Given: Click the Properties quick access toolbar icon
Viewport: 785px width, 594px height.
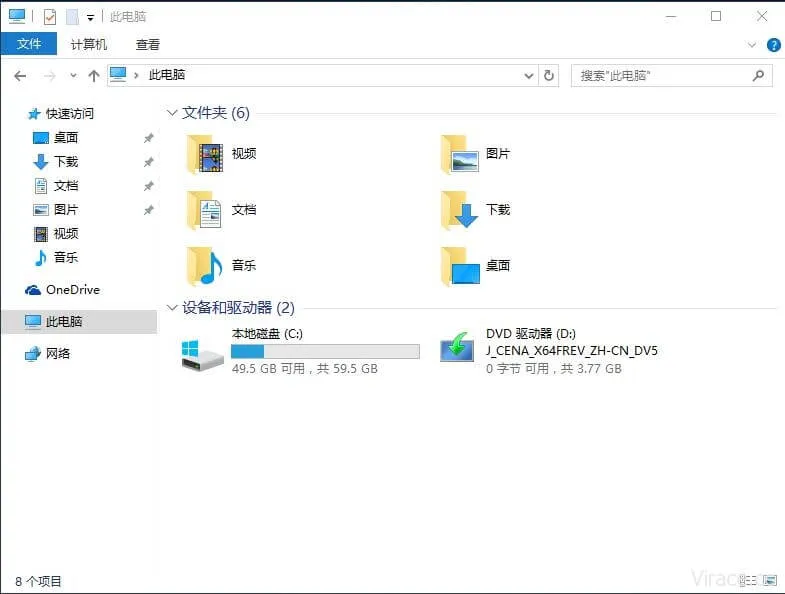Looking at the screenshot, I should point(50,17).
